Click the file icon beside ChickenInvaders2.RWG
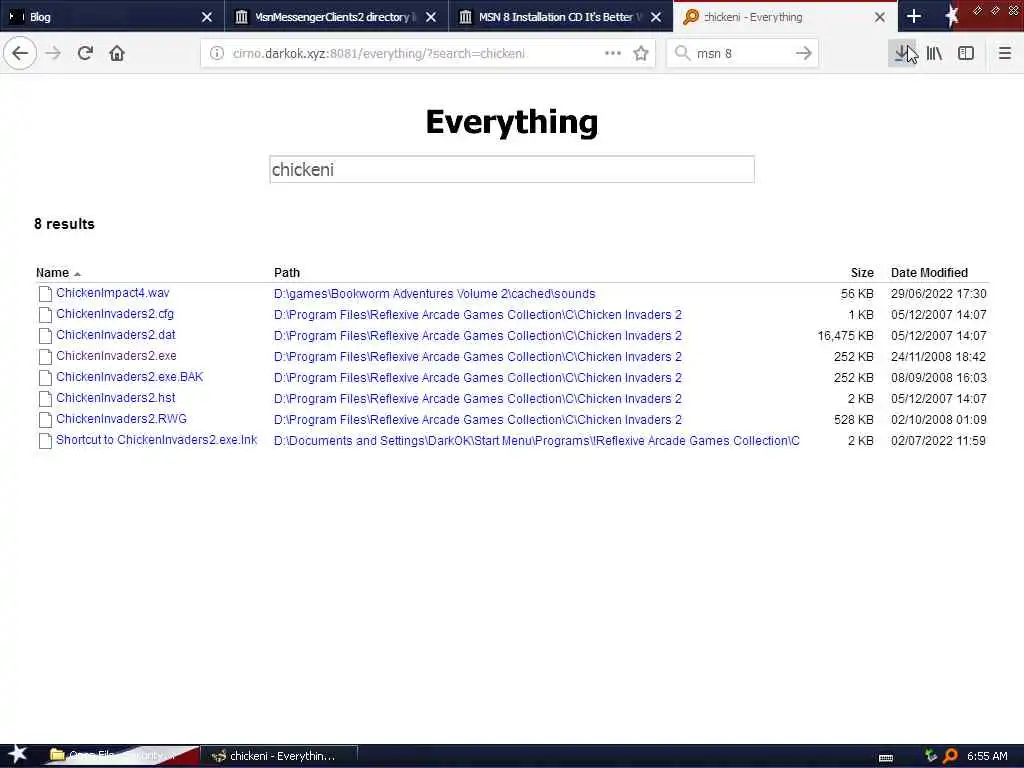Screen dimensions: 1024x768 45,419
